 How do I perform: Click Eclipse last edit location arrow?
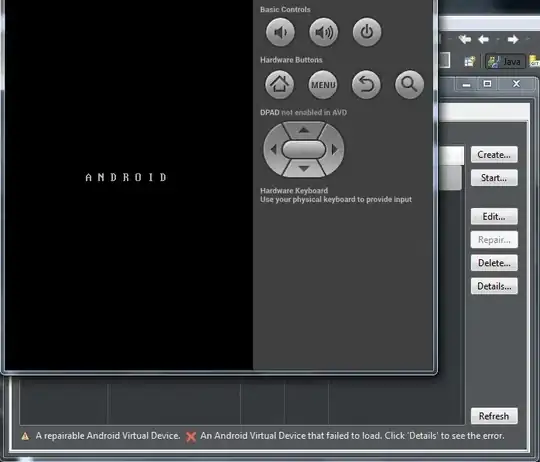[x=465, y=39]
